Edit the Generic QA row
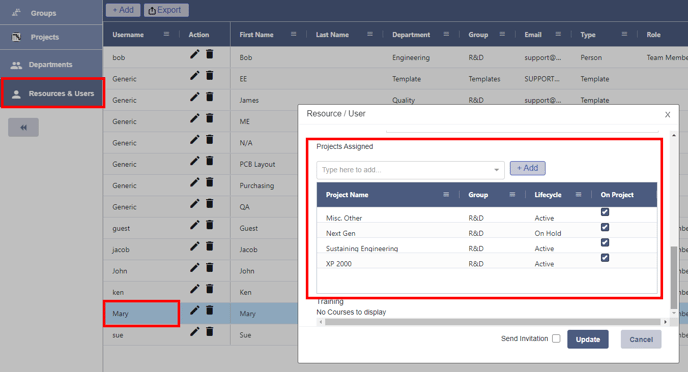 (x=194, y=204)
